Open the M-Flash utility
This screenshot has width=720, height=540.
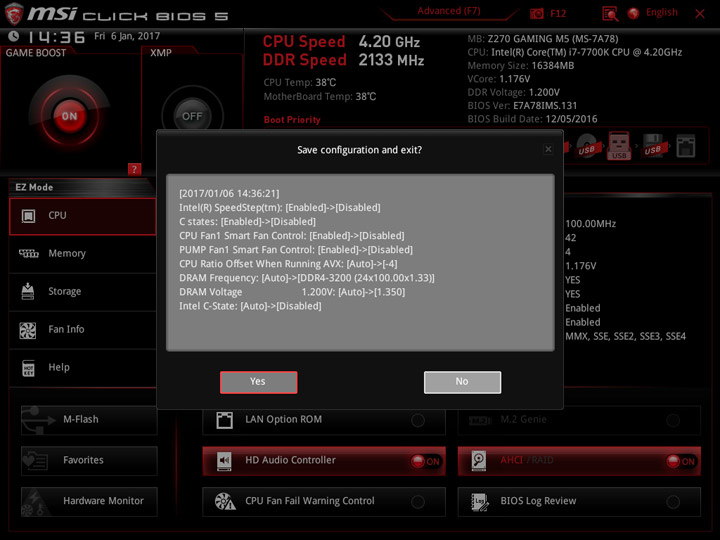point(89,420)
